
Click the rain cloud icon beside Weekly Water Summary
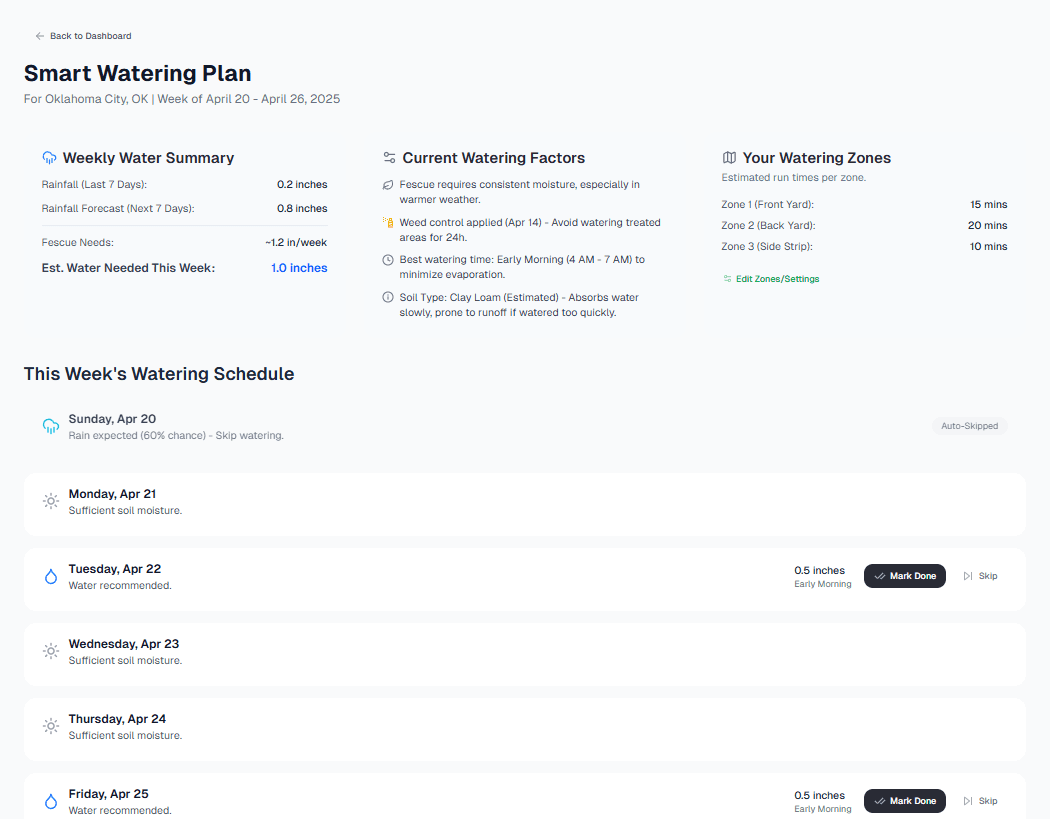coord(49,158)
